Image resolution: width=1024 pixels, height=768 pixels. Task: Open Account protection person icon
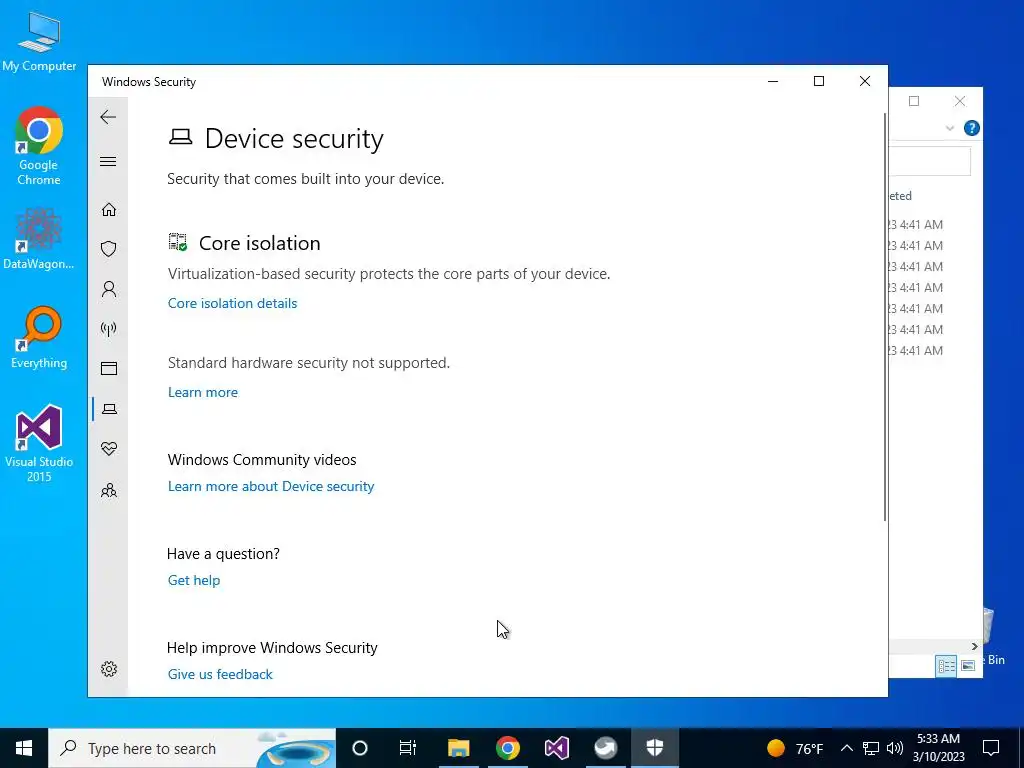pyautogui.click(x=109, y=289)
